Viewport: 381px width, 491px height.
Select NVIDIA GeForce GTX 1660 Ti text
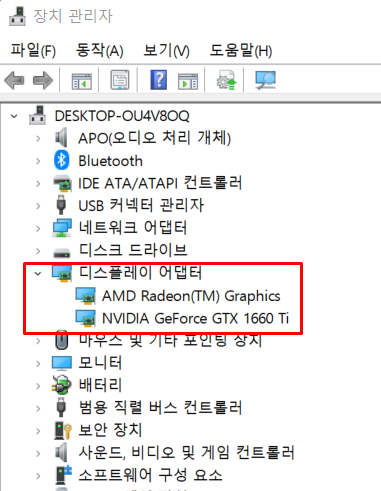click(195, 318)
